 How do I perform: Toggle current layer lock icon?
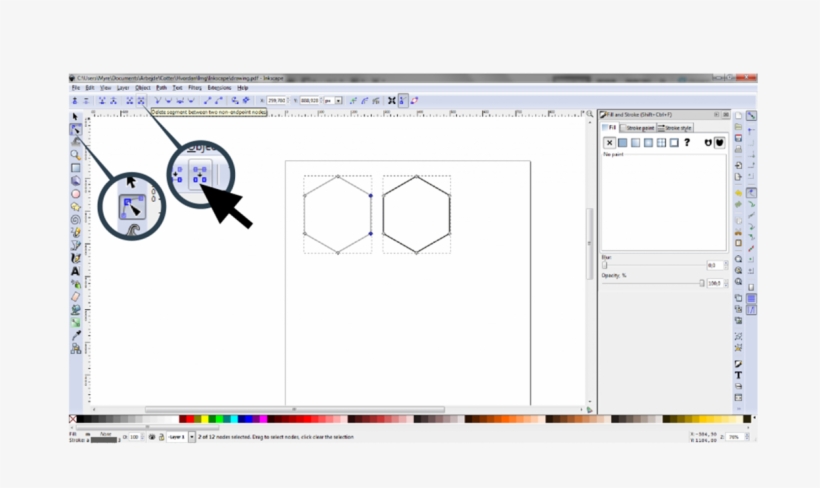pyautogui.click(x=162, y=437)
